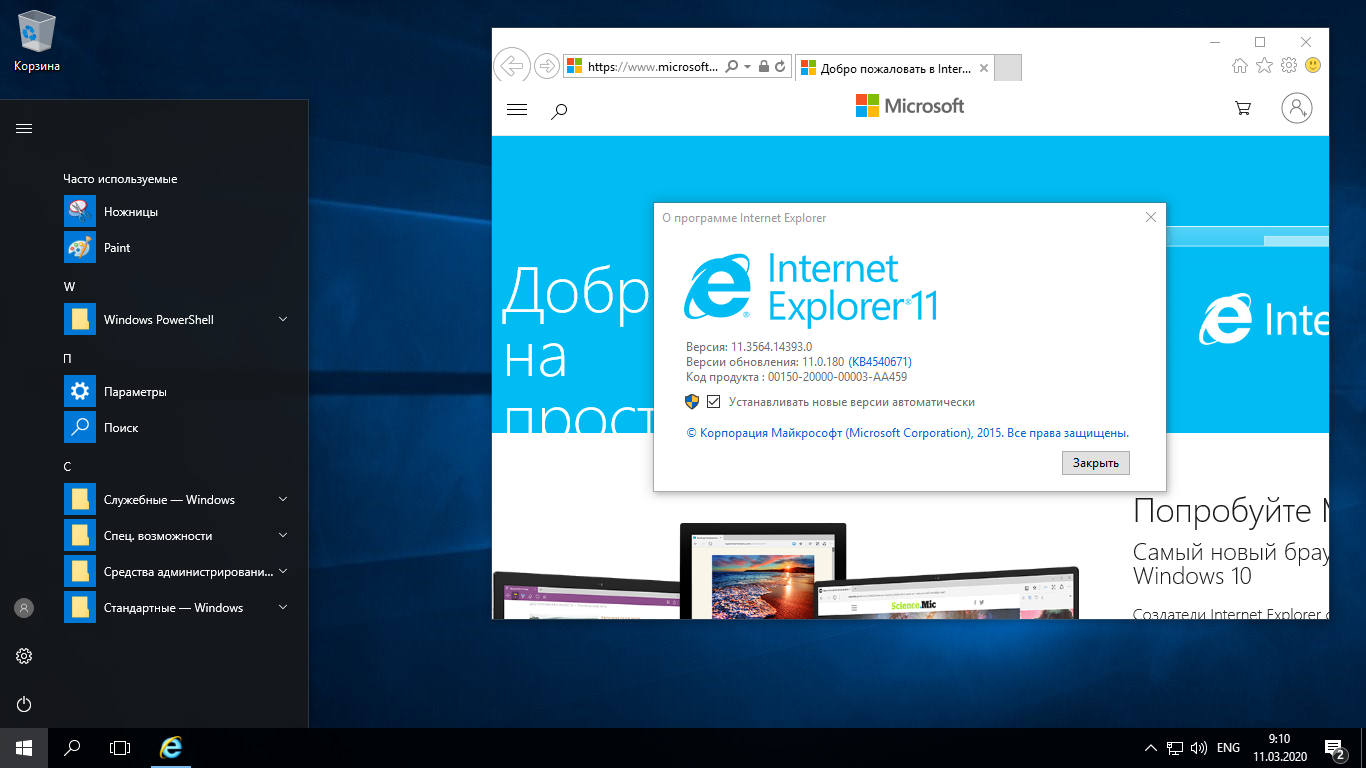Click the power icon in Start menu
Screen dimensions: 1366x768
pyautogui.click(x=24, y=704)
